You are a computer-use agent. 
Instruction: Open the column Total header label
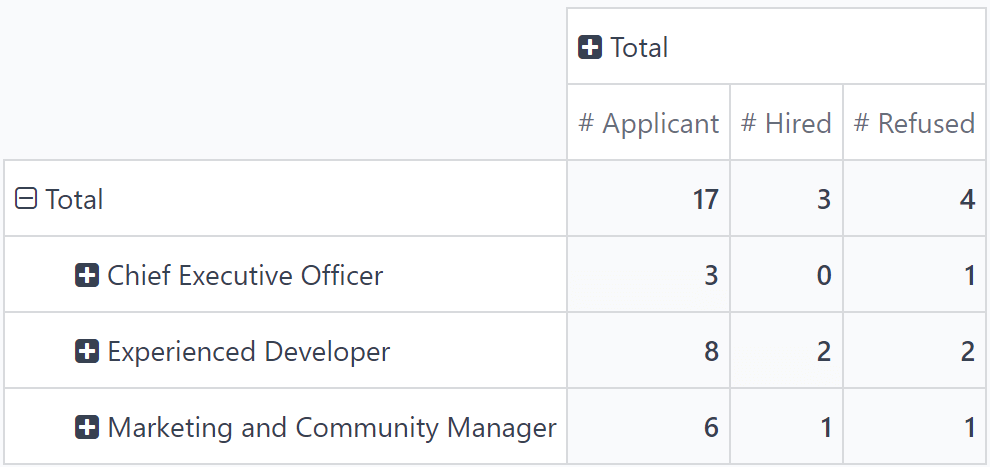click(639, 47)
